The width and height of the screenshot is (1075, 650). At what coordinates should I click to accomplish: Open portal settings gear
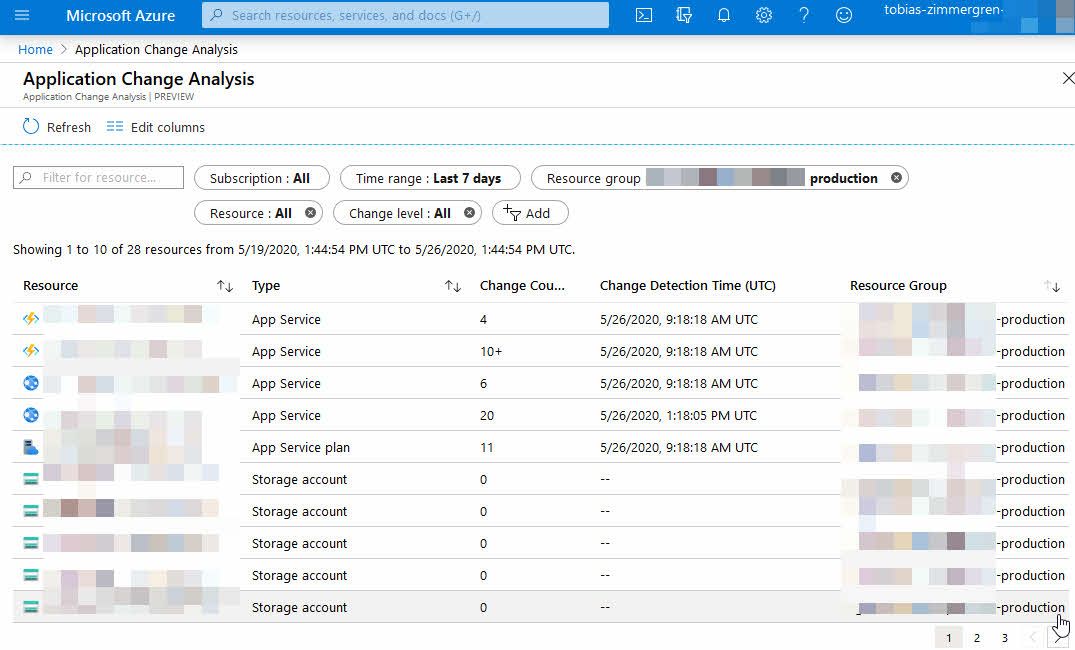[x=764, y=15]
